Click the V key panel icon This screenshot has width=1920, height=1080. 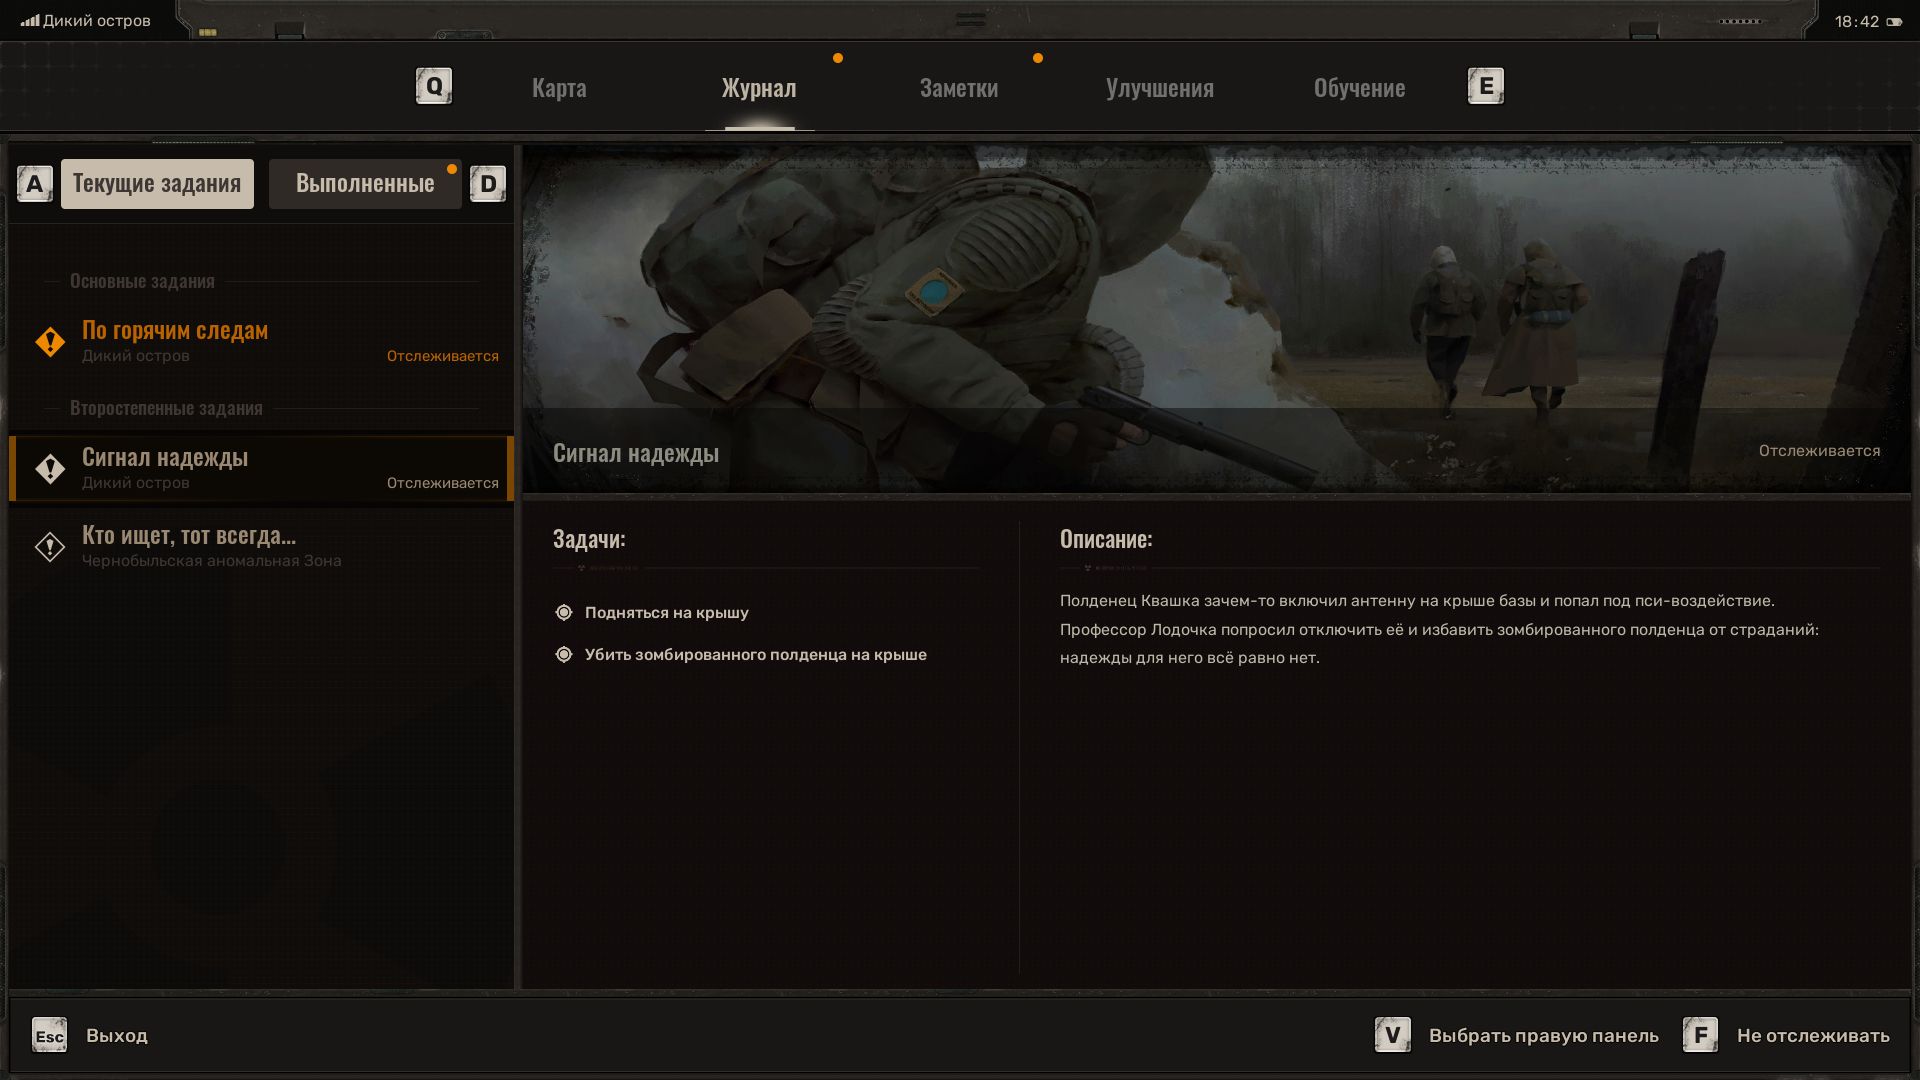(1392, 1035)
